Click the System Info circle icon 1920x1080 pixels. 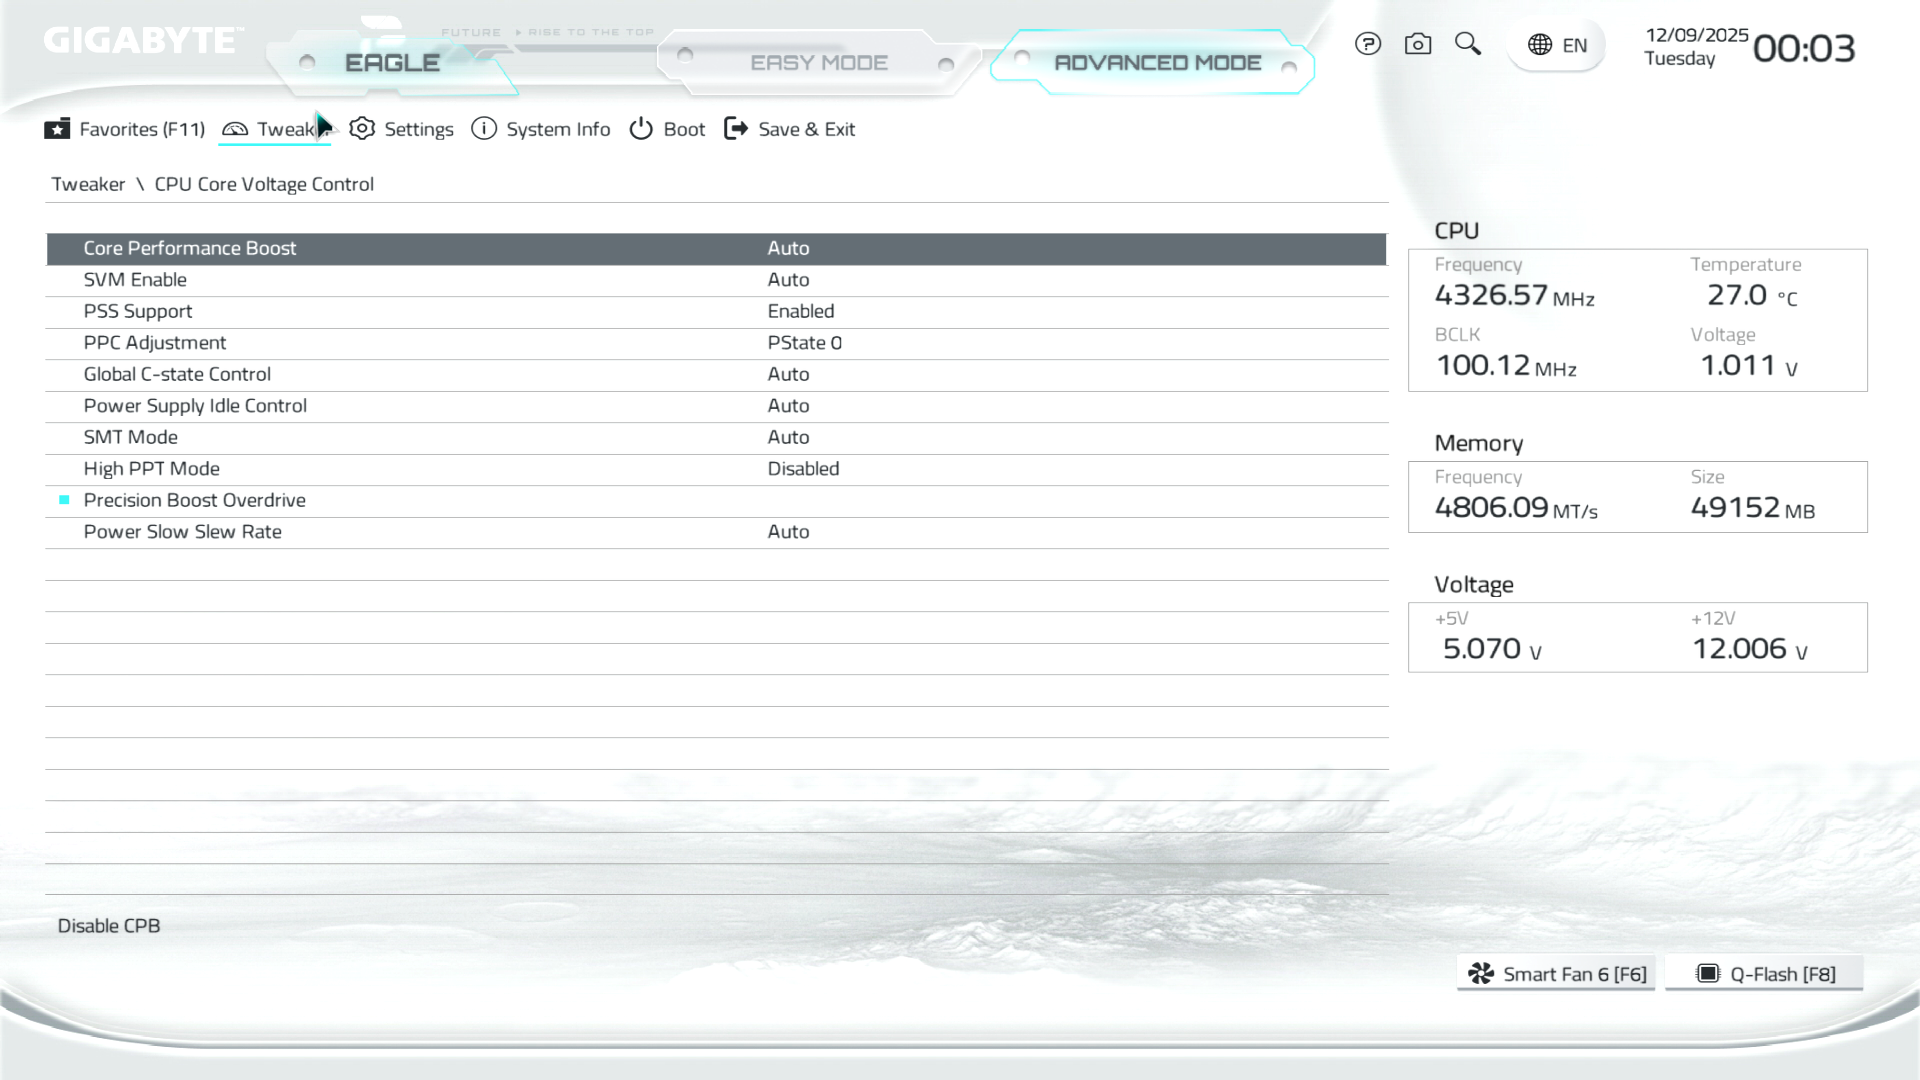[x=484, y=129]
